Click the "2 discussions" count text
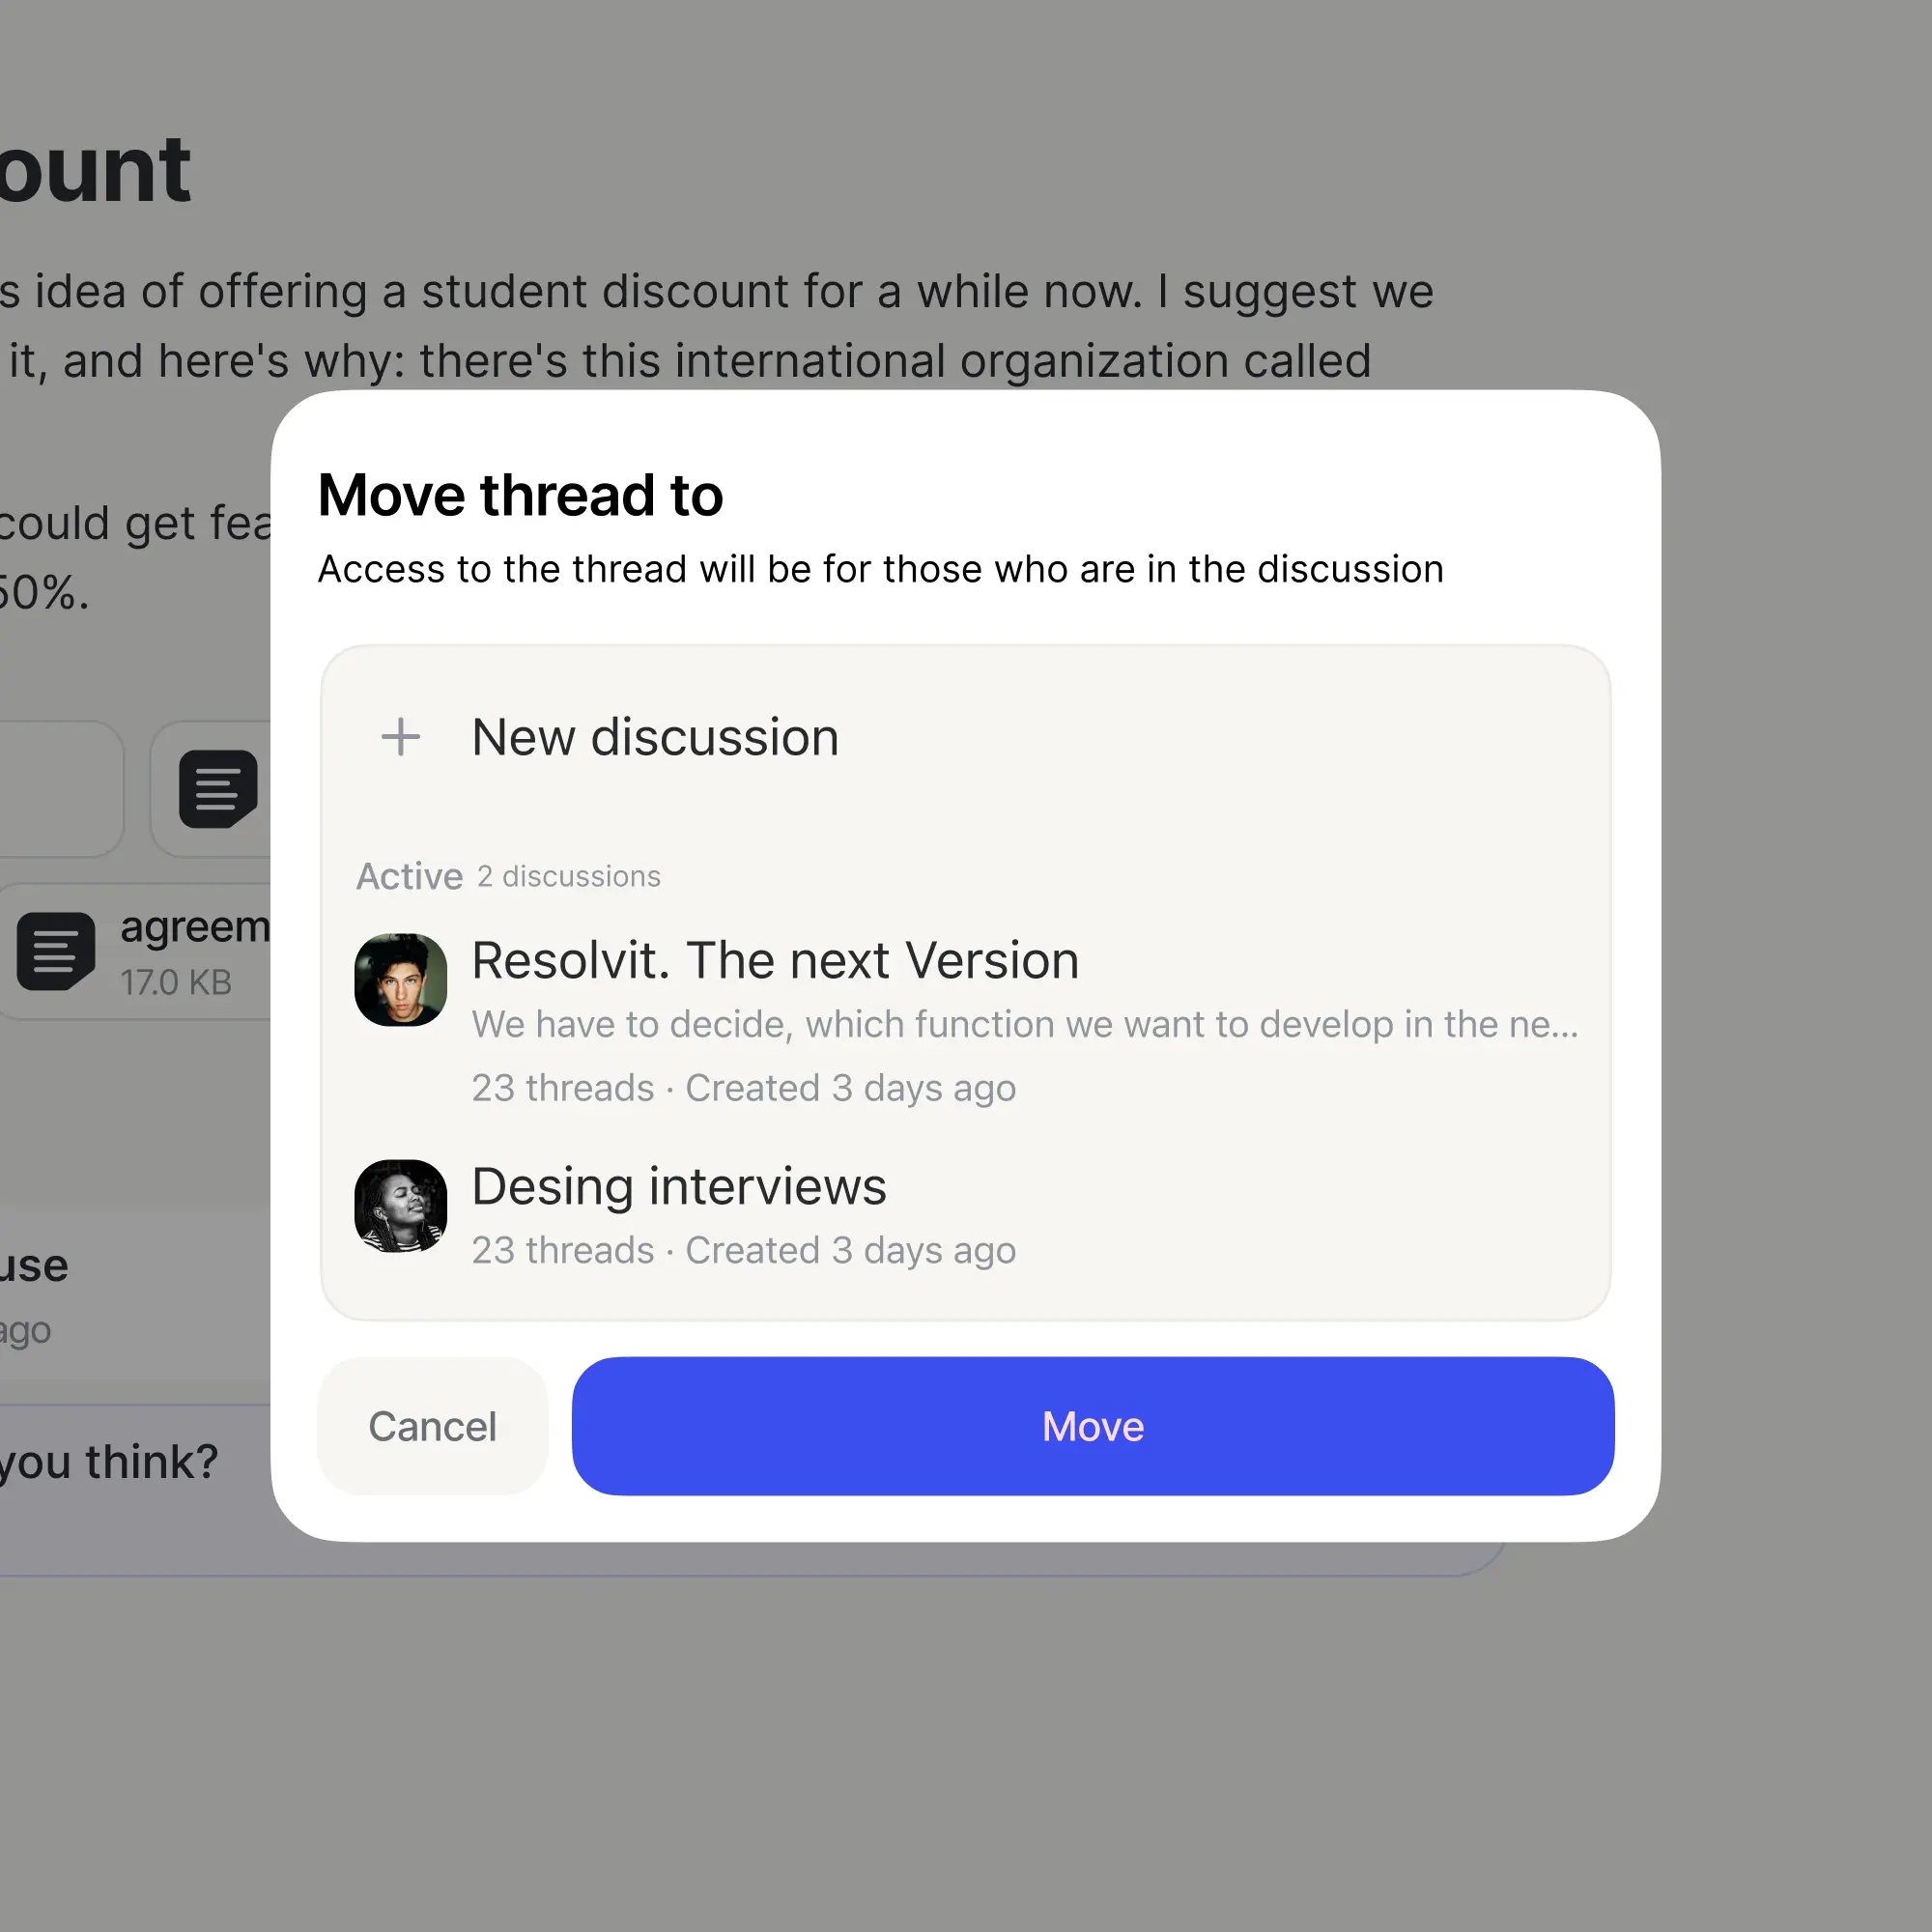Viewport: 1932px width, 1932px height. click(568, 876)
